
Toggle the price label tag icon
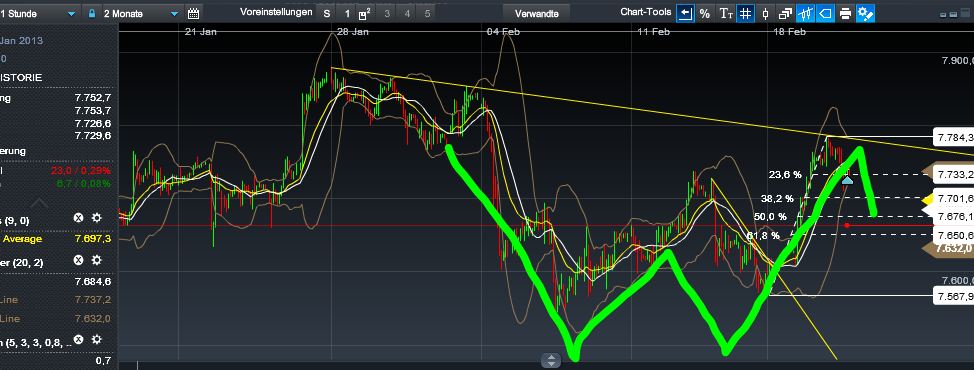point(825,13)
